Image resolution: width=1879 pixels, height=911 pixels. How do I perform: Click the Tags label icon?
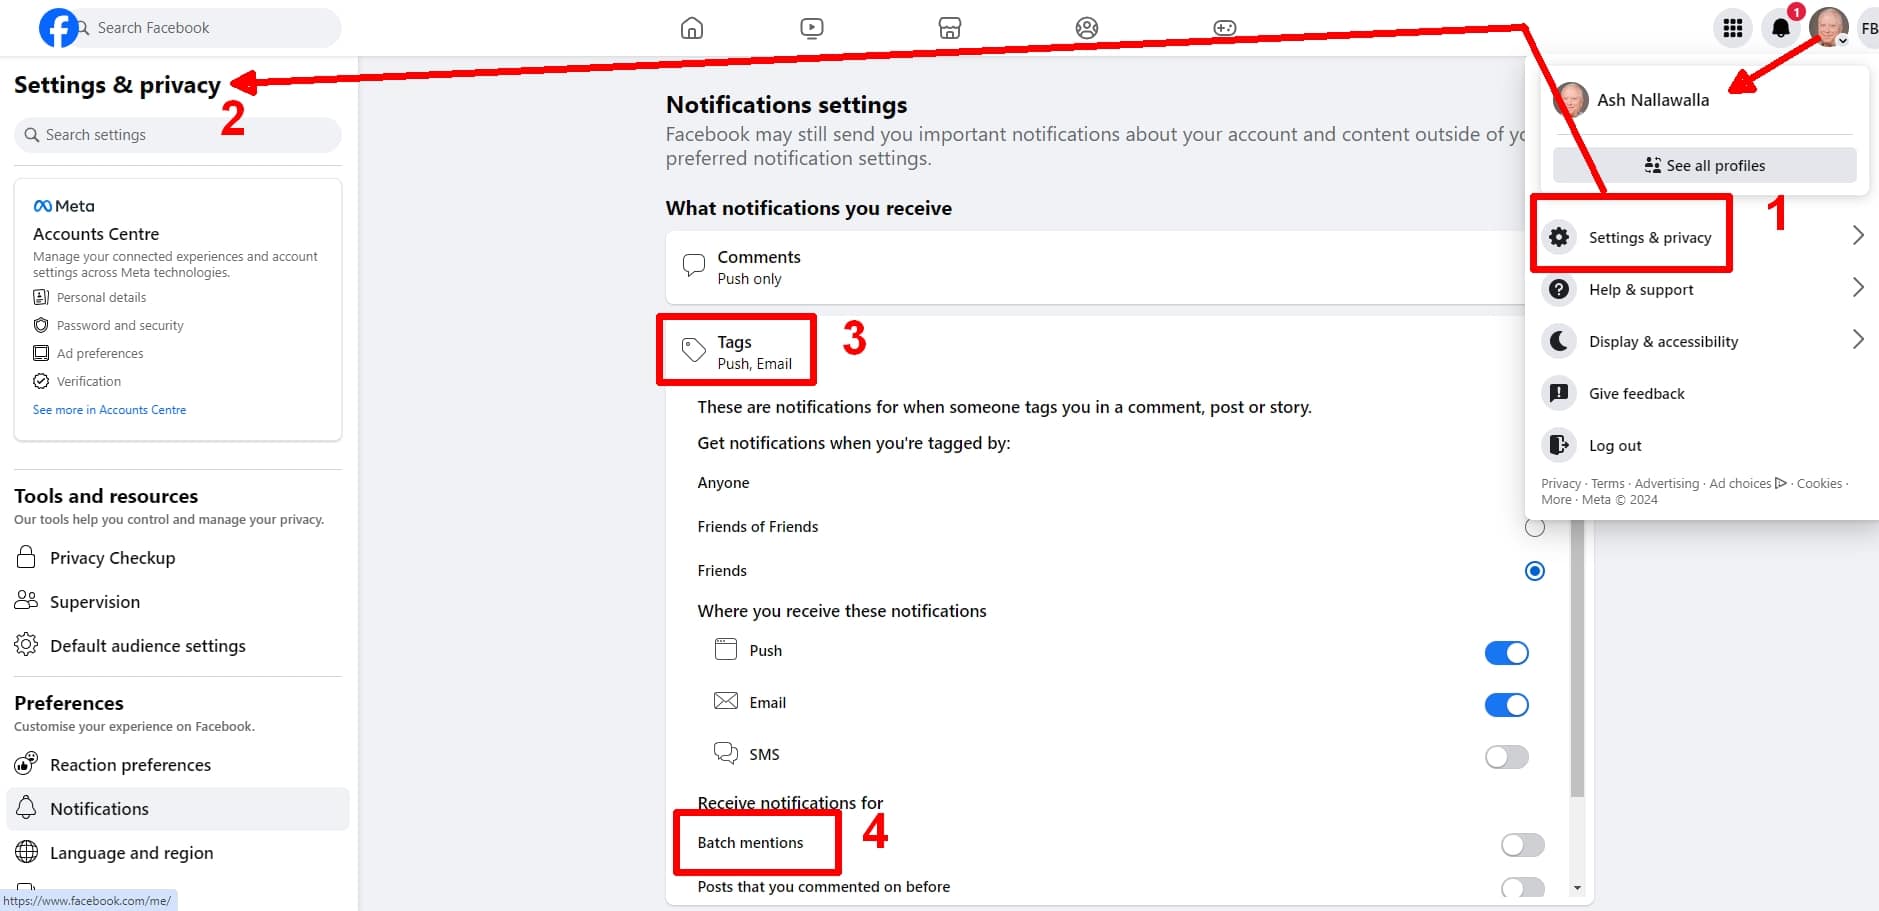694,350
